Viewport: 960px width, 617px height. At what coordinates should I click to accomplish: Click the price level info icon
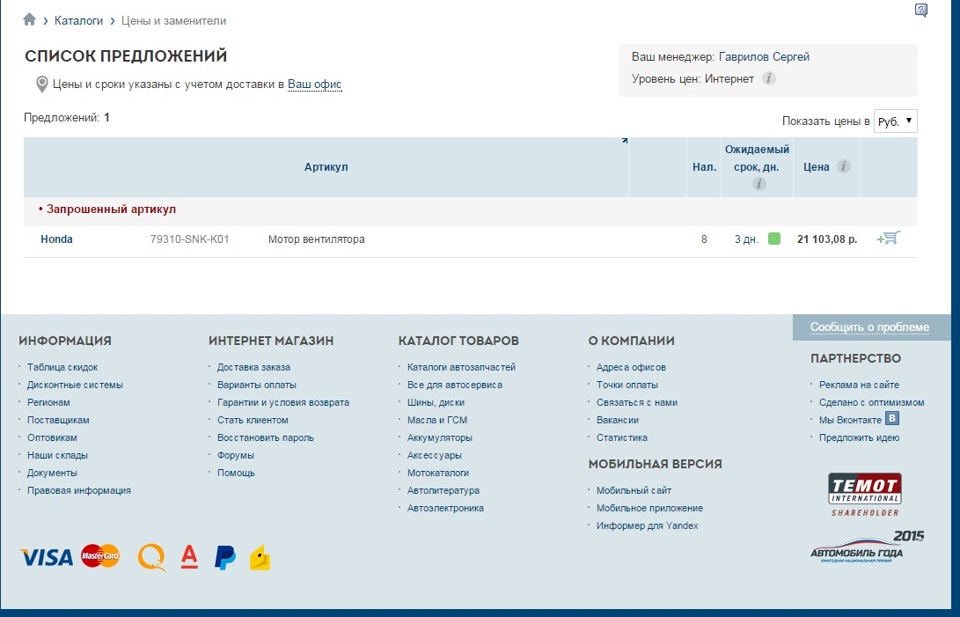768,78
